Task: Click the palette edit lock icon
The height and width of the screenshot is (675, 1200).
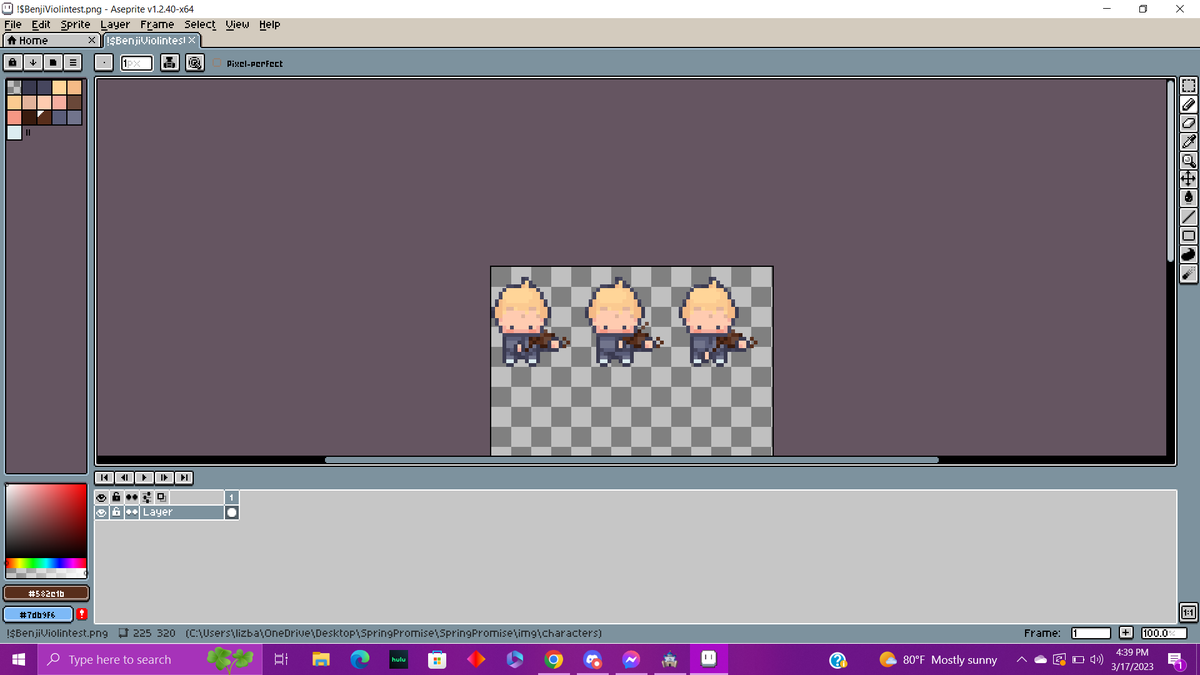Action: tap(13, 63)
